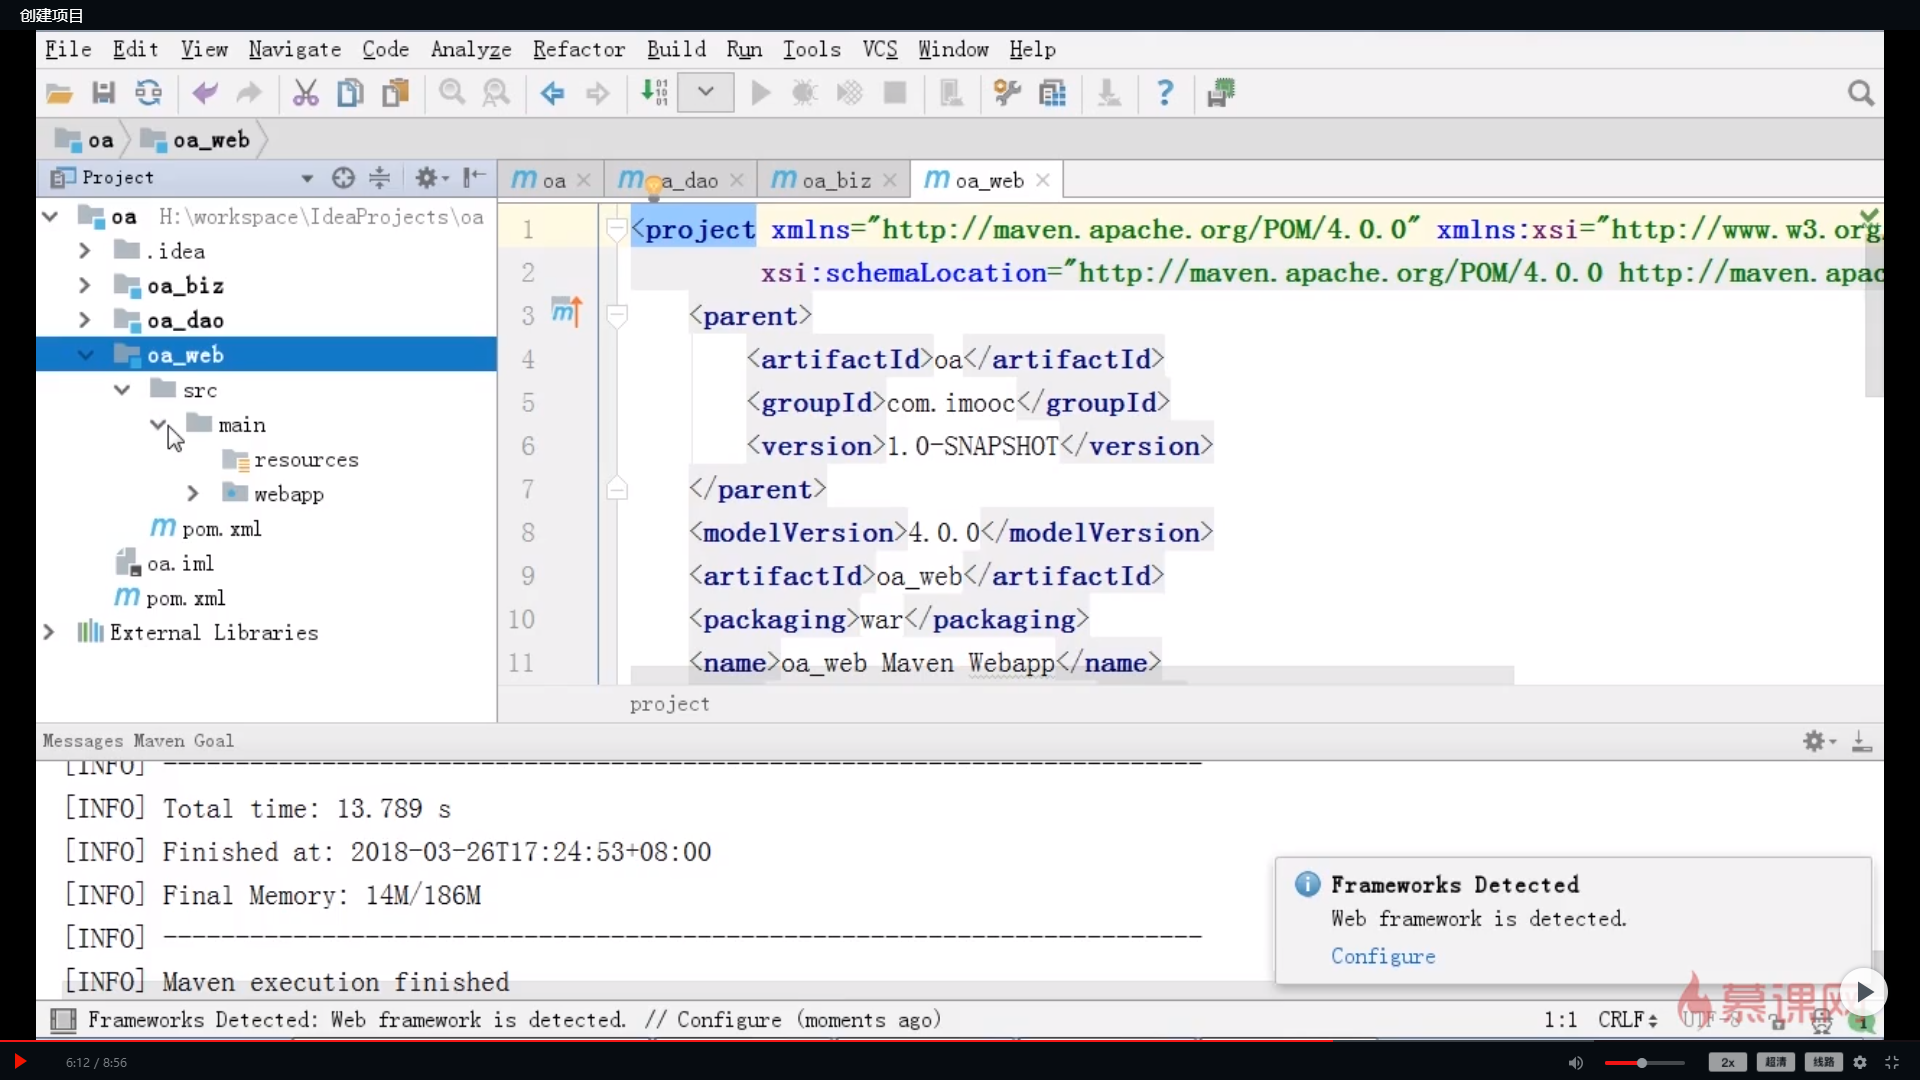Screen dimensions: 1920x1080
Task: Open the VCS menu
Action: pos(879,49)
